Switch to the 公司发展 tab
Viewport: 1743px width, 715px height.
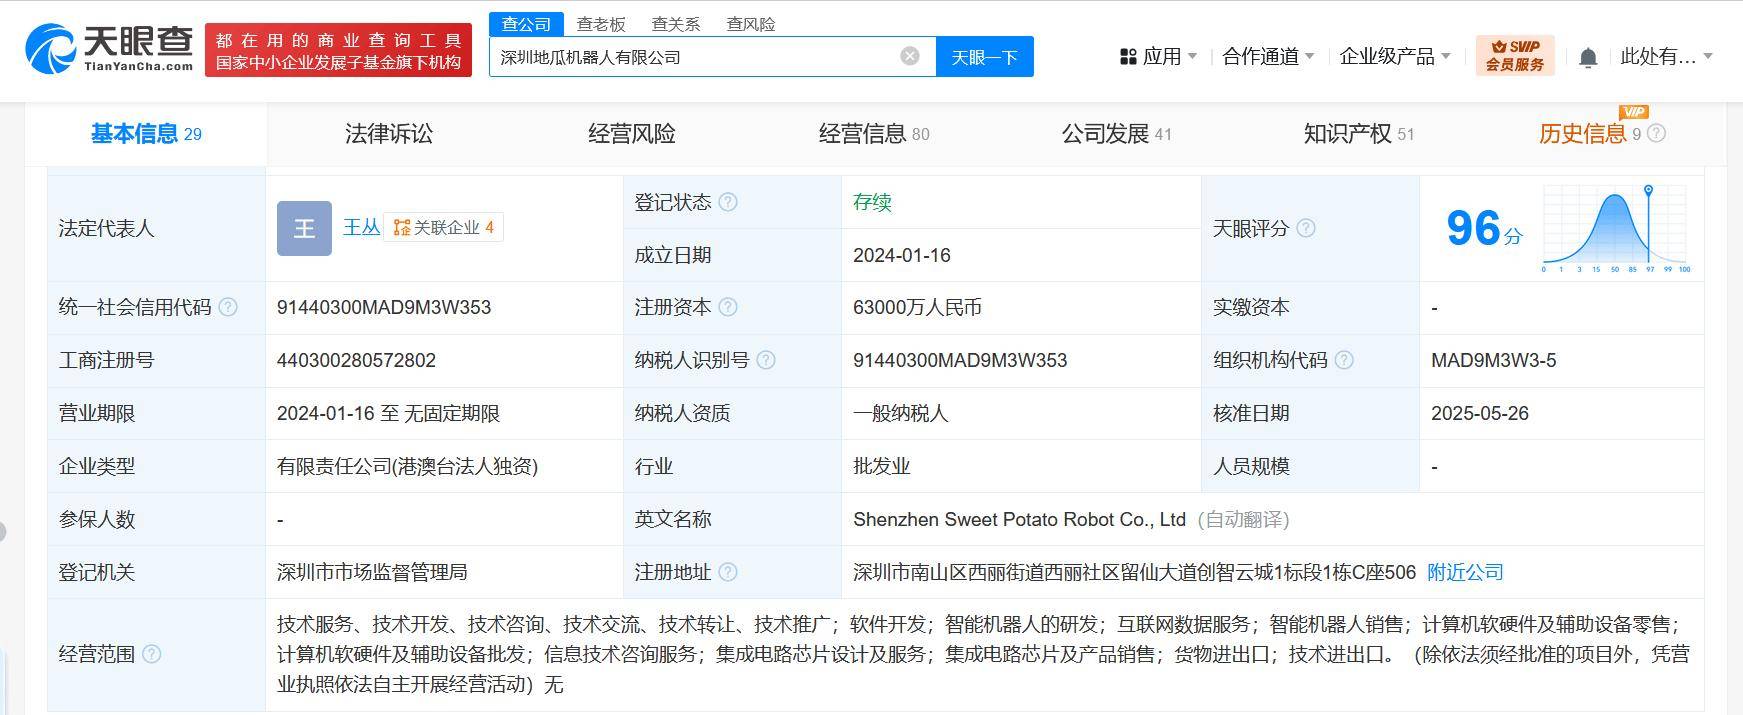click(x=1117, y=134)
